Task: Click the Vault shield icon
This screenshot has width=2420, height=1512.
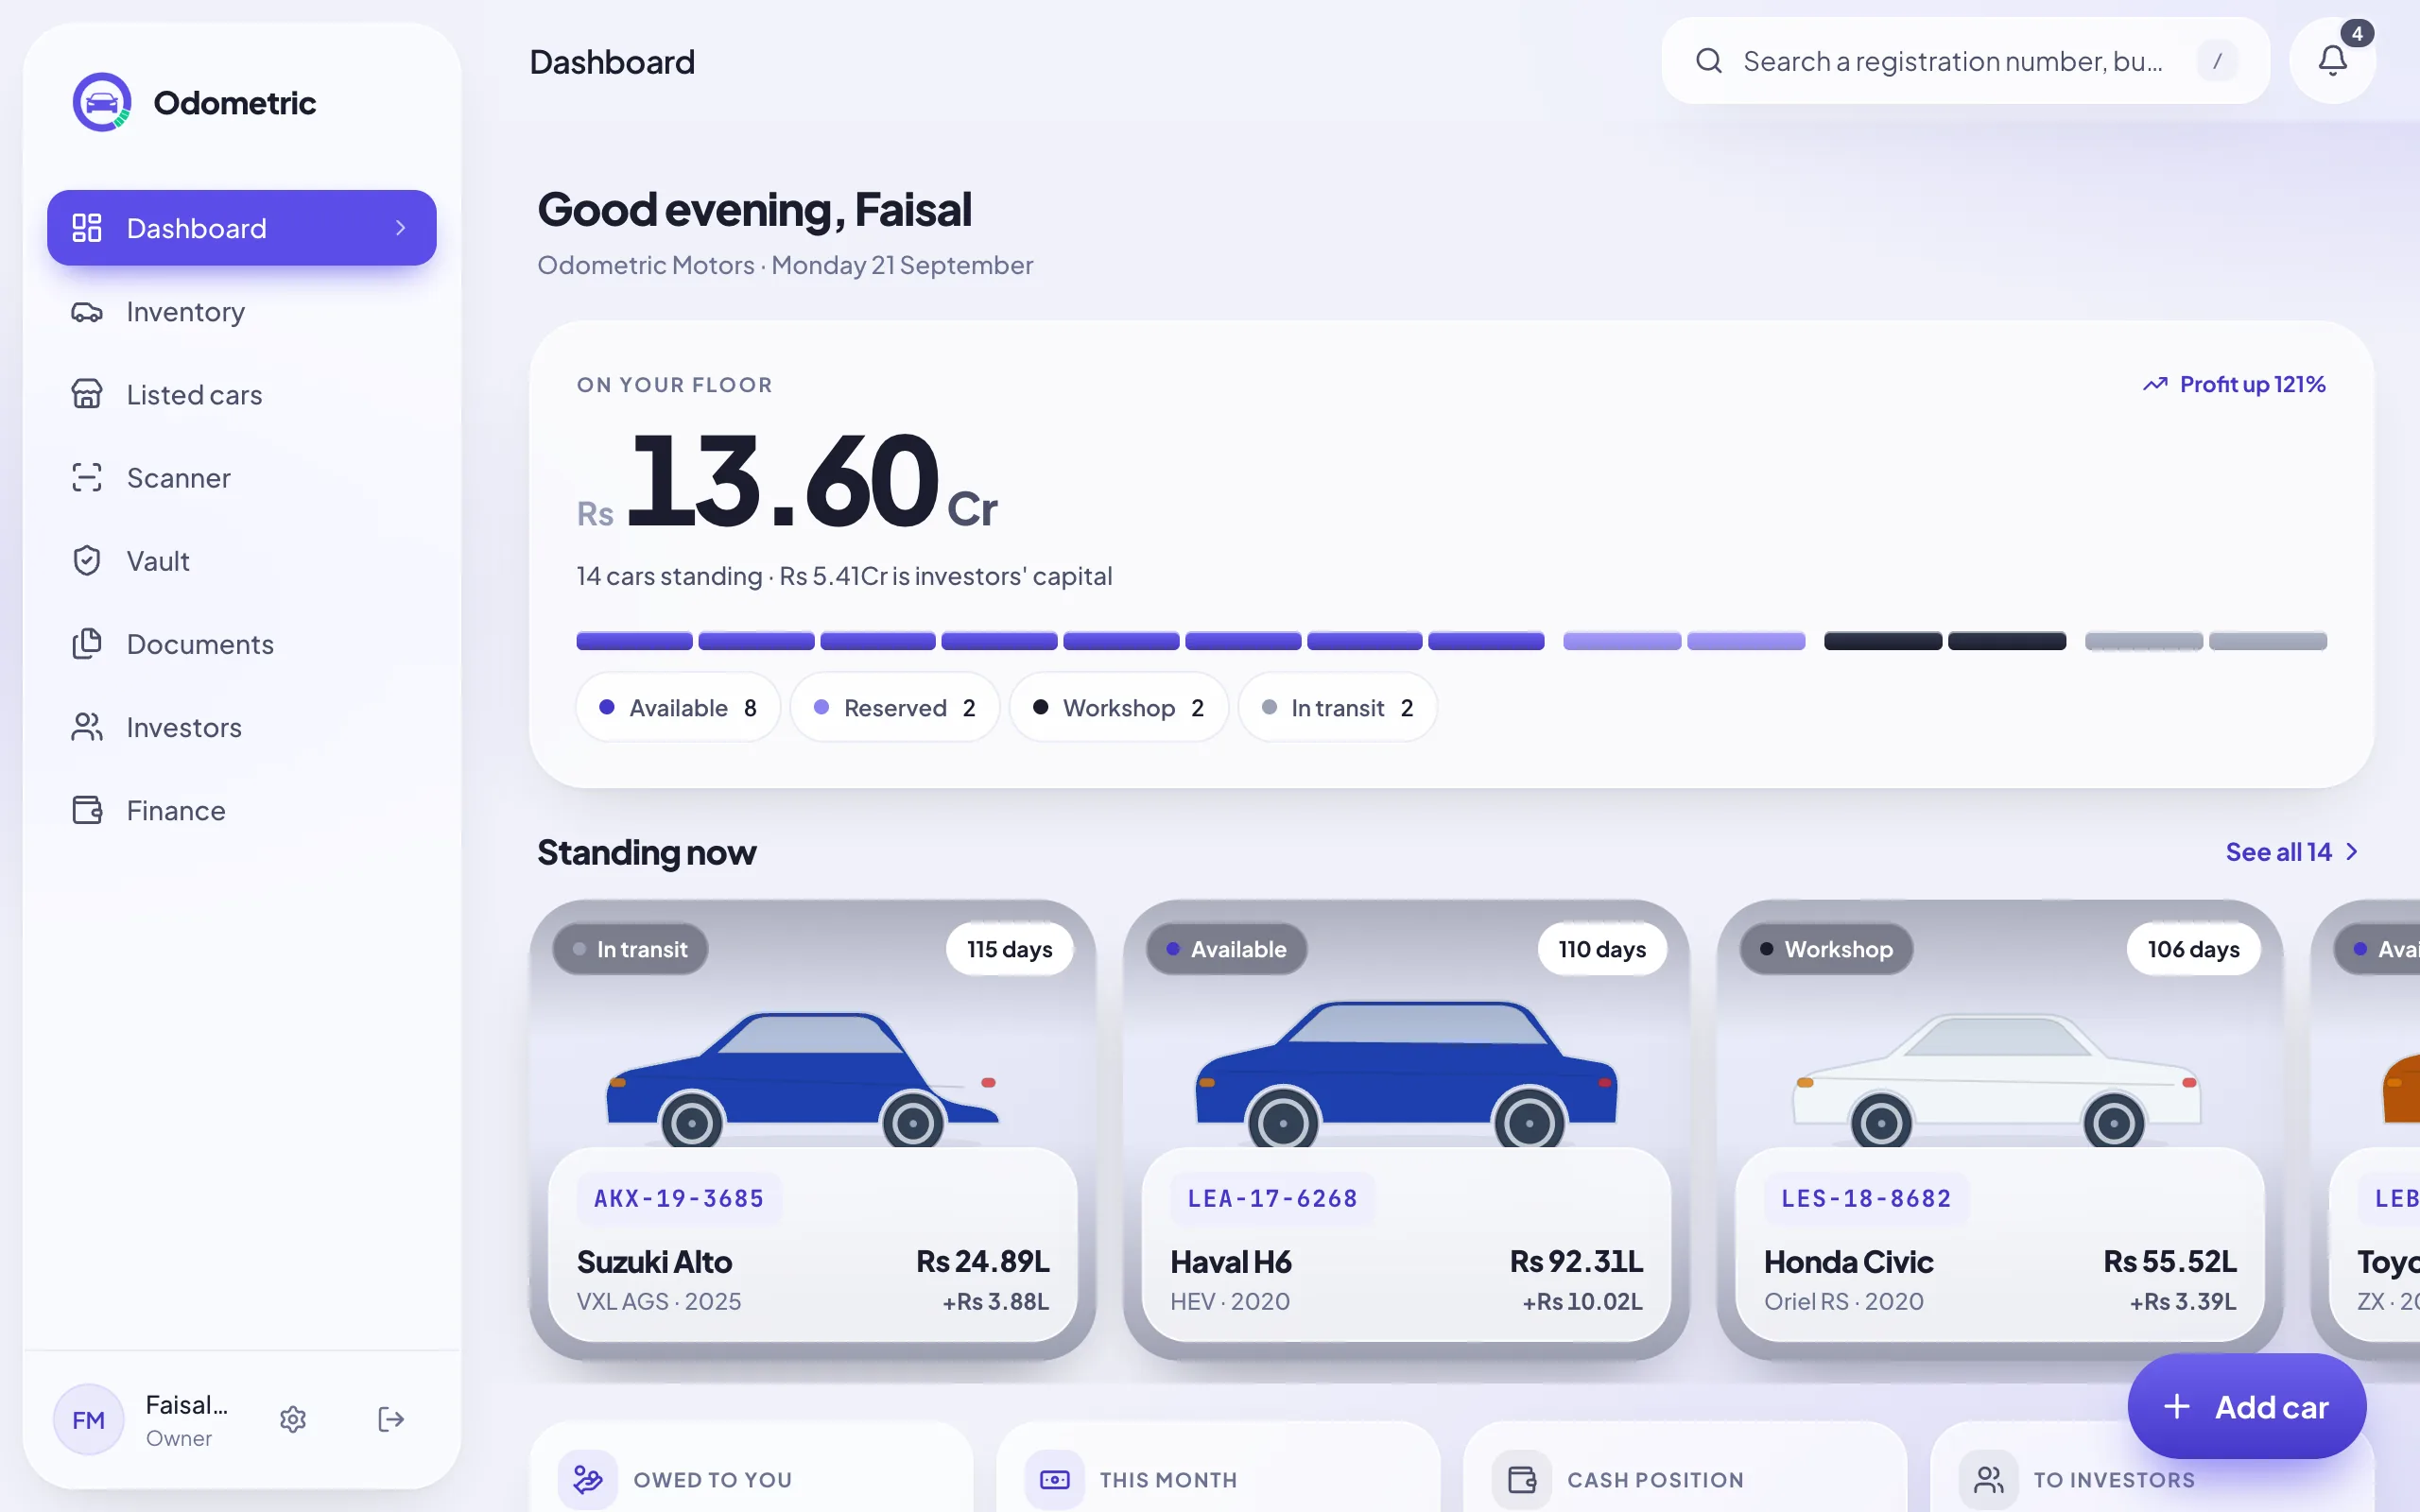Action: click(x=87, y=561)
